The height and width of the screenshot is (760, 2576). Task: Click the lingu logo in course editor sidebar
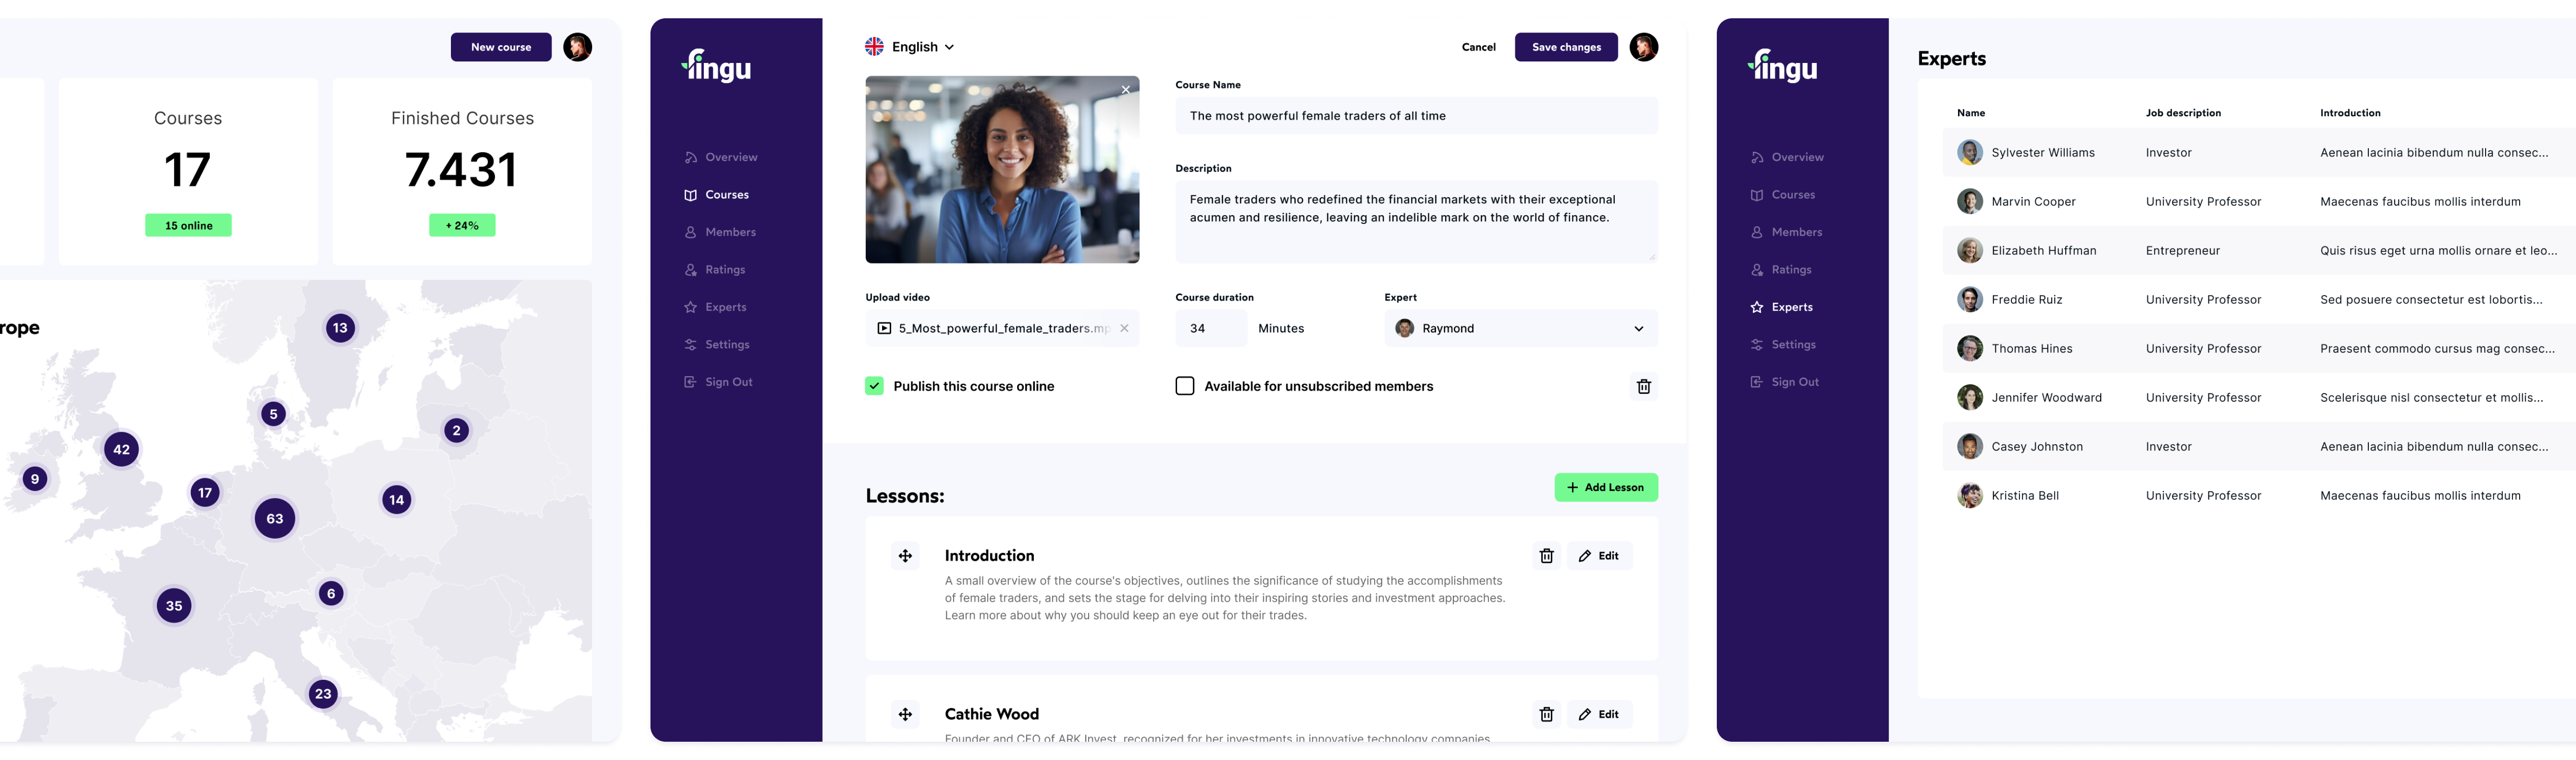tap(717, 66)
